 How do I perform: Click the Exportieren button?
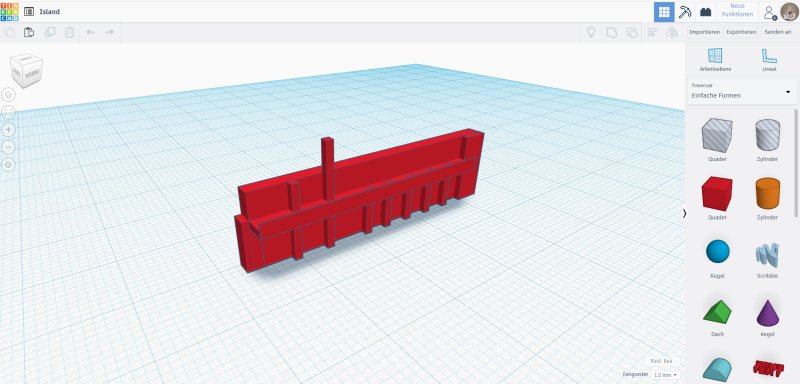click(x=741, y=32)
